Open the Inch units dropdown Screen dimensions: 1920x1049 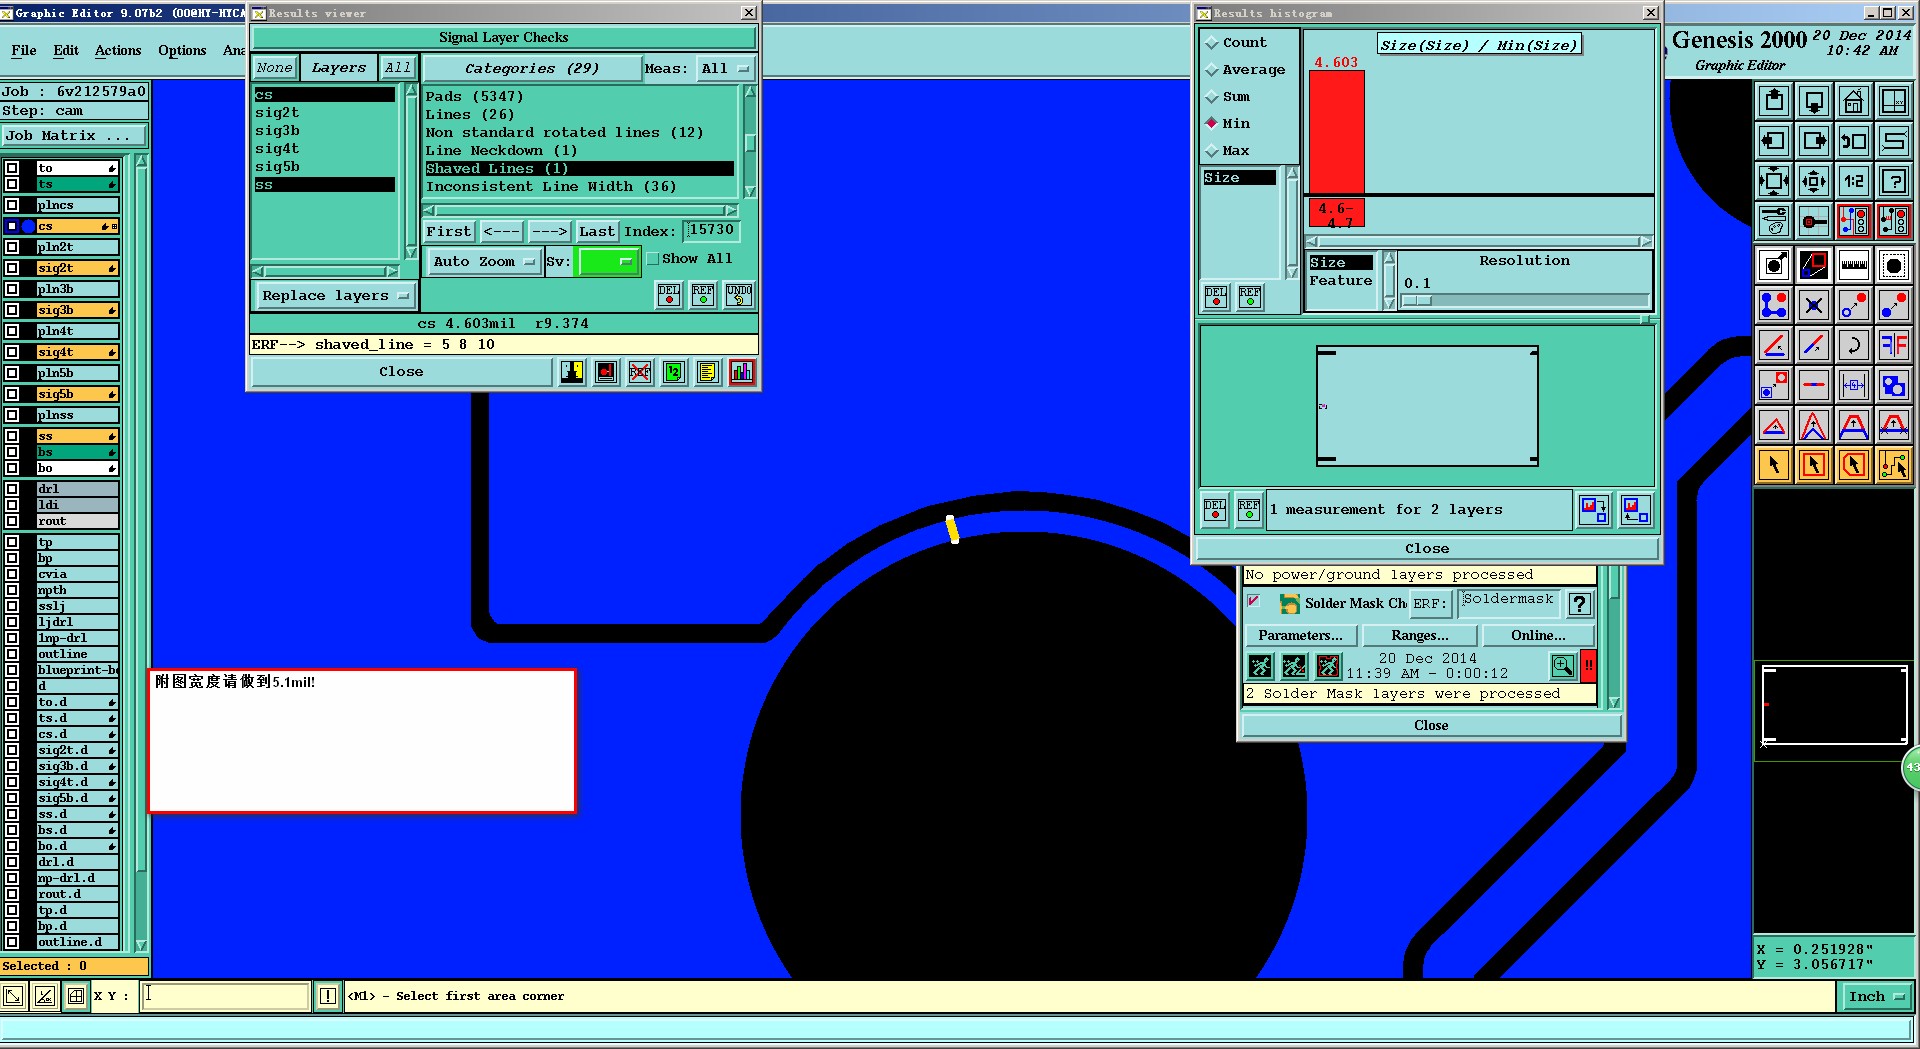tap(1876, 996)
